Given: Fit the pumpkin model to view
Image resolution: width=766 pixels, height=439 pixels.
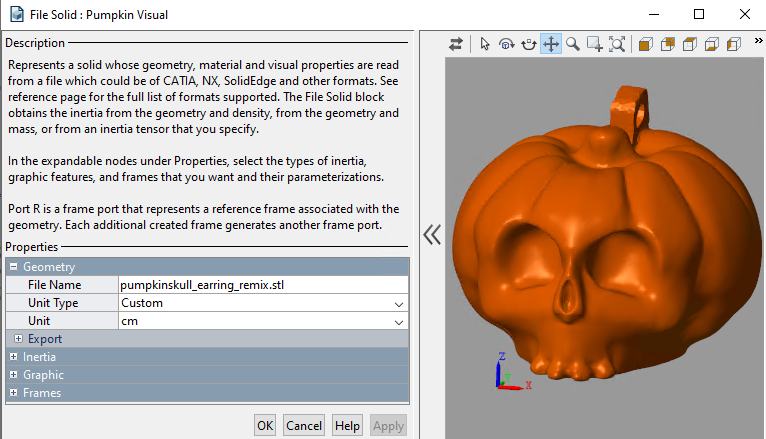Looking at the screenshot, I should (617, 44).
